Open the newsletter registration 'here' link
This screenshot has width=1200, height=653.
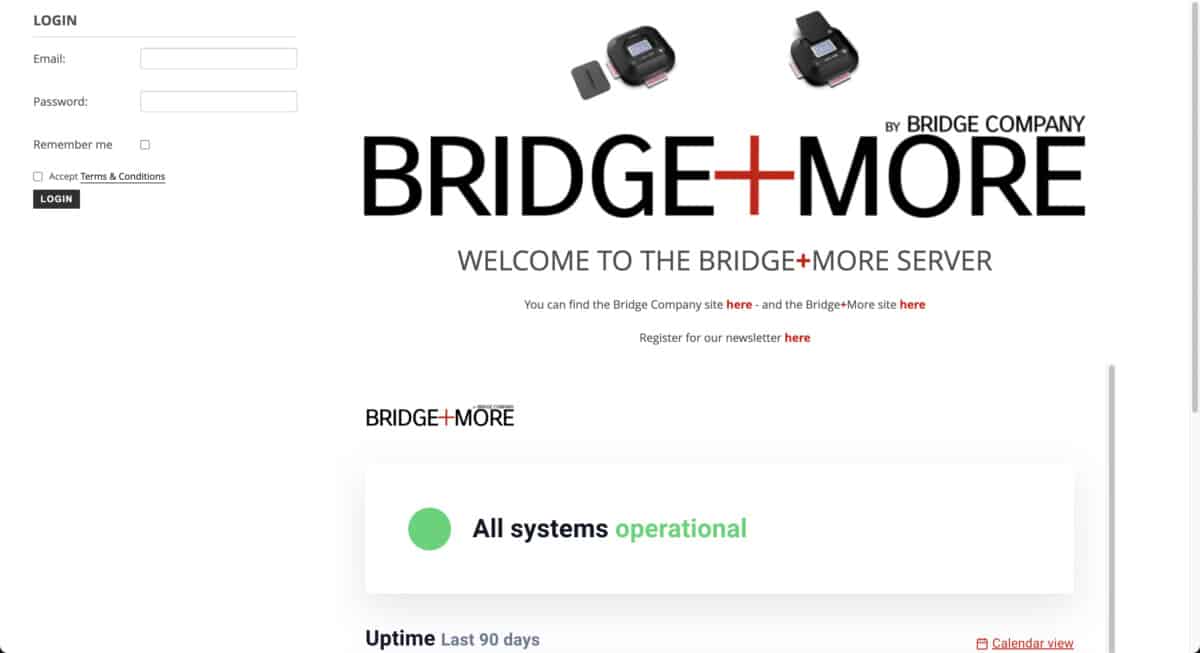click(797, 338)
